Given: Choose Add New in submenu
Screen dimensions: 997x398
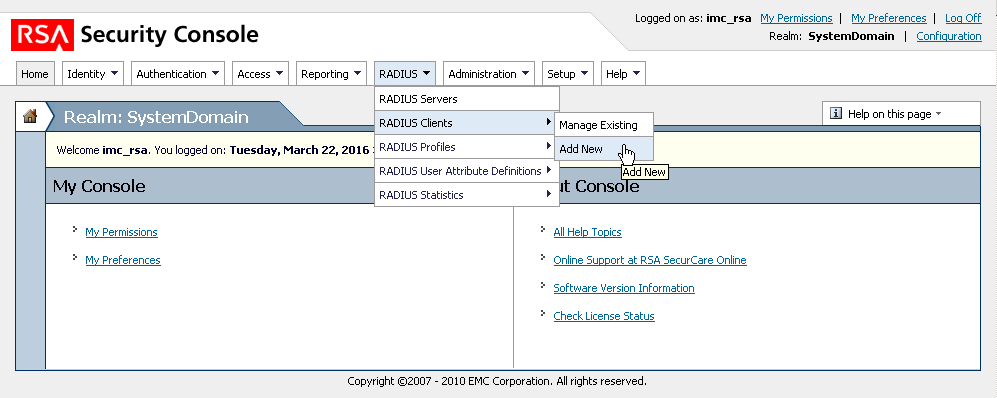Looking at the screenshot, I should [603, 149].
